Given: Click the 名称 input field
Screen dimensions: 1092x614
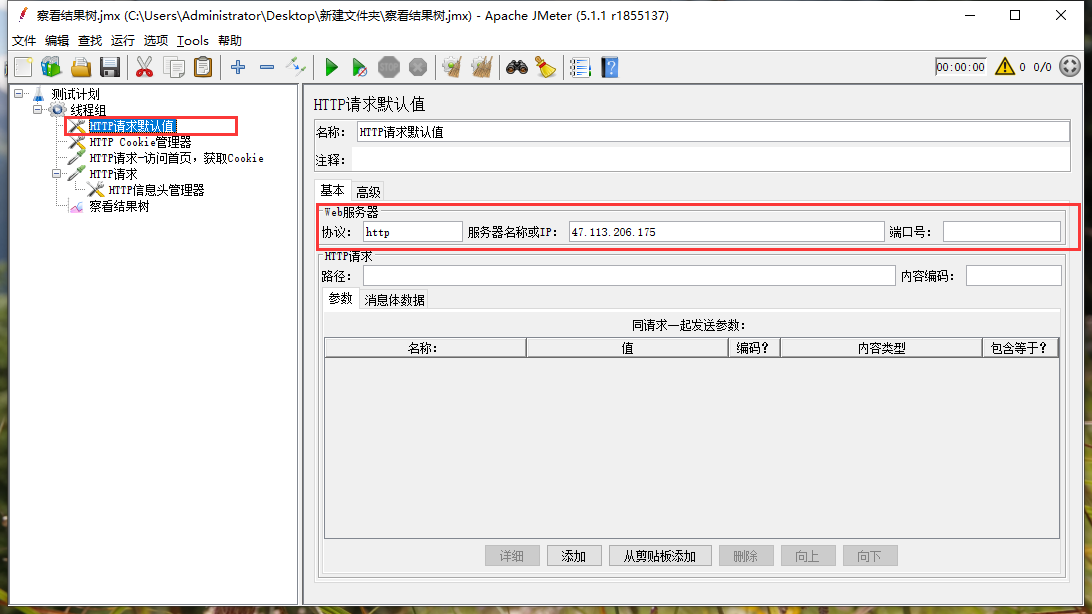Looking at the screenshot, I should tap(713, 132).
